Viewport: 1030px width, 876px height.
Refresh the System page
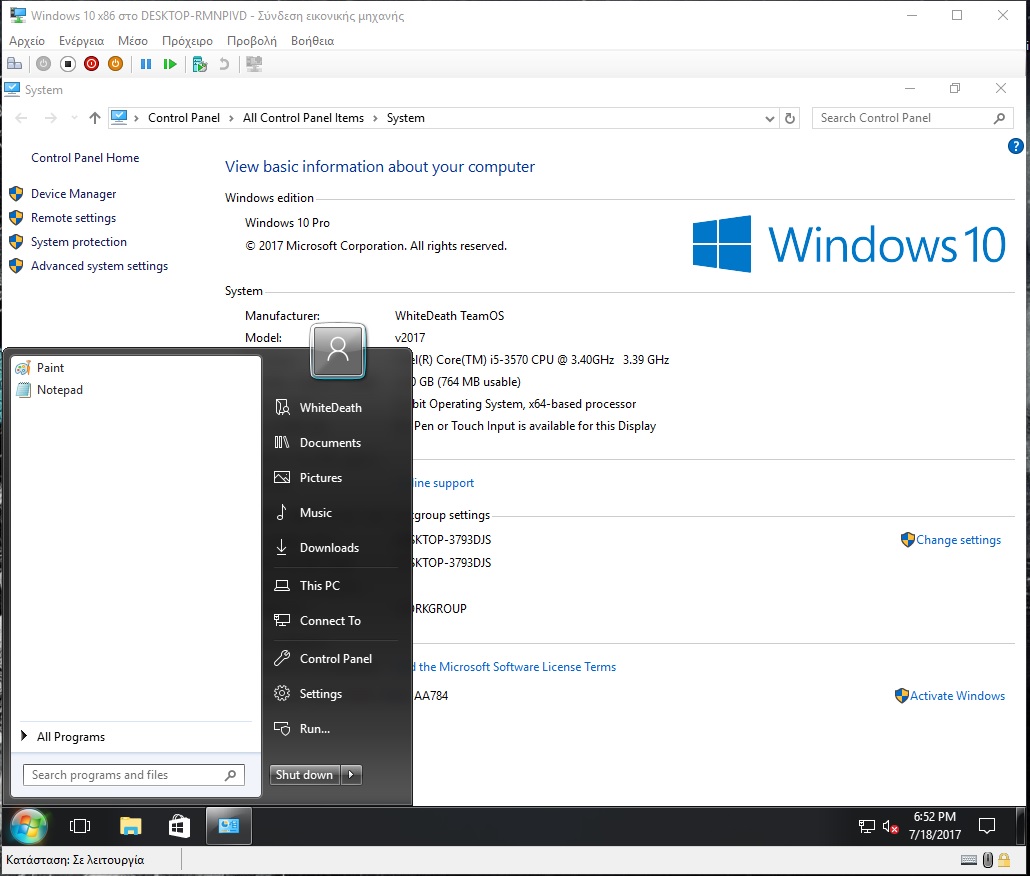click(790, 118)
